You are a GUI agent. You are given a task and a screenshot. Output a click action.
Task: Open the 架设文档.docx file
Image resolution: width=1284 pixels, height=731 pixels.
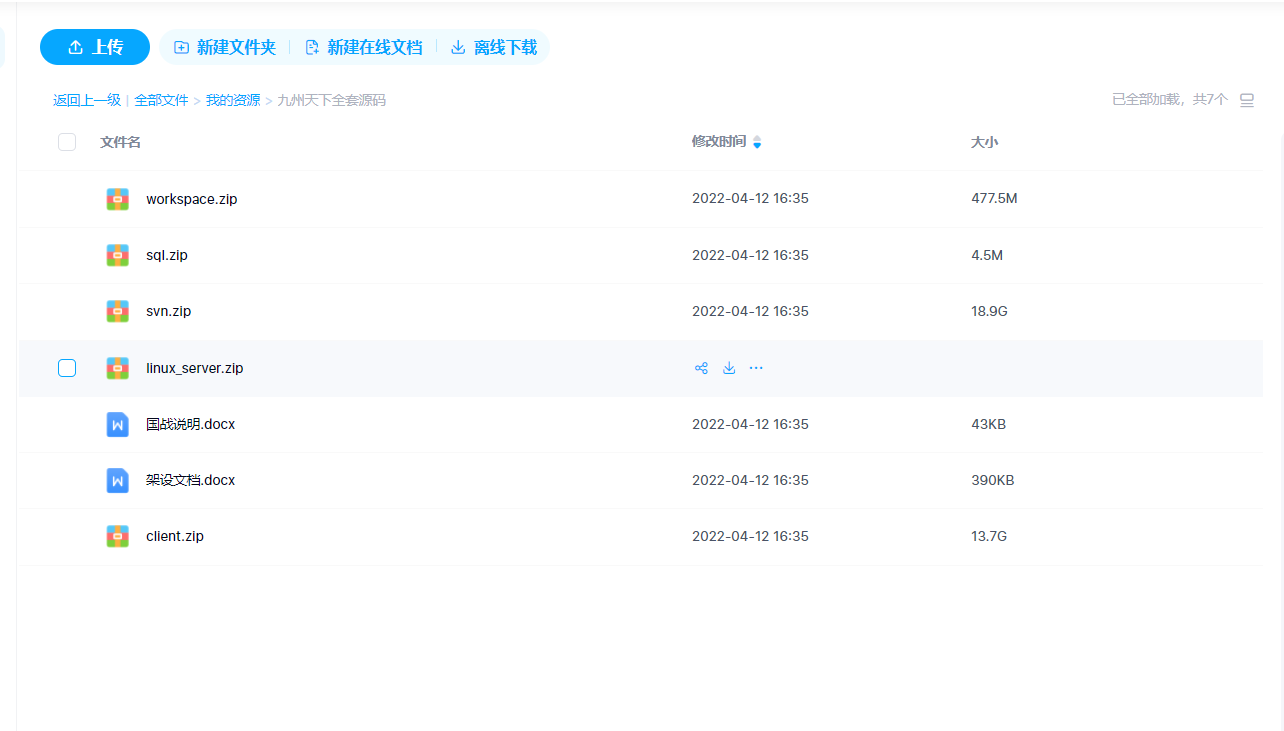click(191, 480)
